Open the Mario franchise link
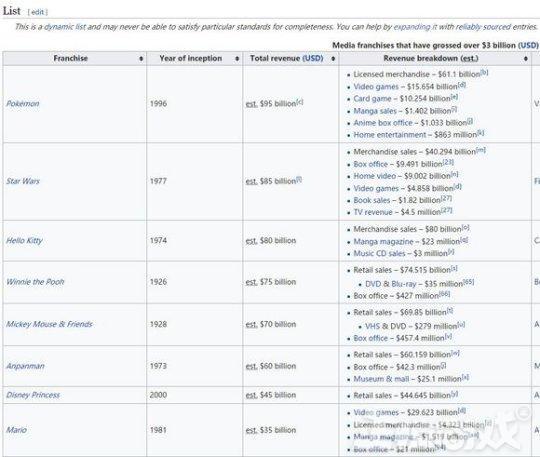 click(x=16, y=430)
